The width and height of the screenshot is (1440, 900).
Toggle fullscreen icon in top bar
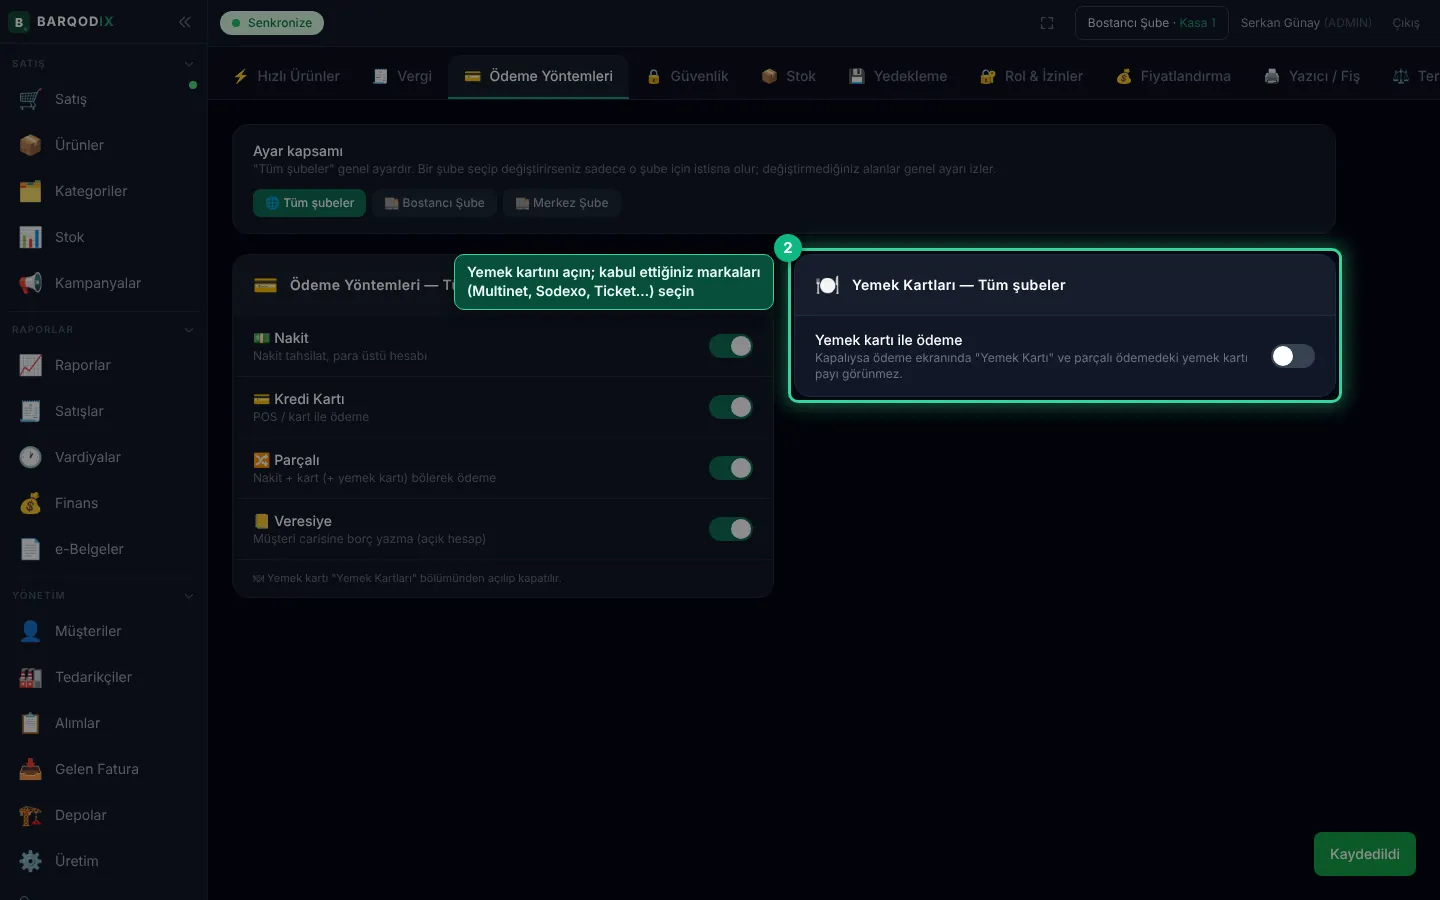pyautogui.click(x=1047, y=23)
